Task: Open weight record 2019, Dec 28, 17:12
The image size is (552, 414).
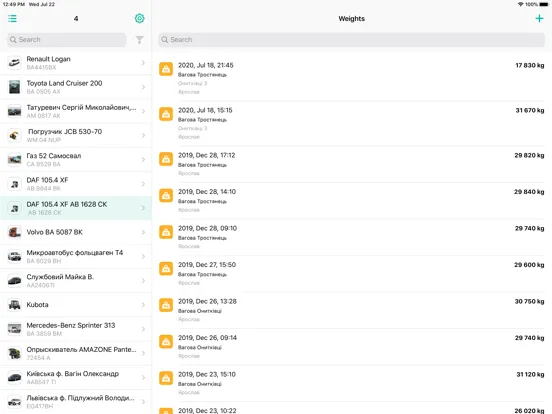Action: [351, 164]
